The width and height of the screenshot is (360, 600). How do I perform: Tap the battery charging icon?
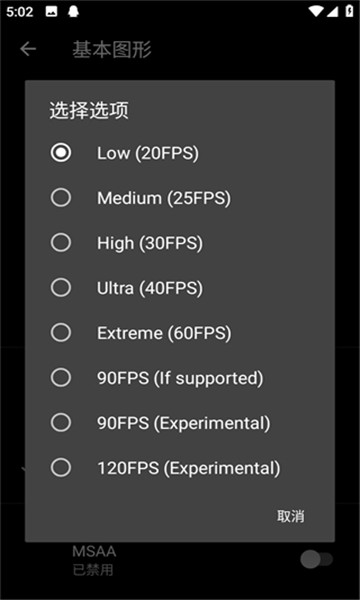pyautogui.click(x=349, y=11)
